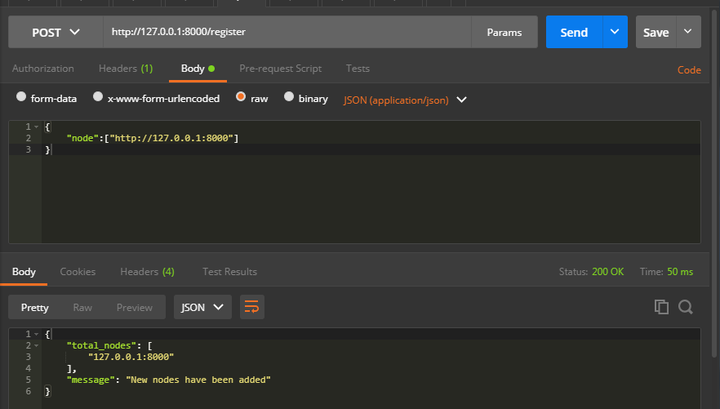Choose the binary body type

(289, 98)
